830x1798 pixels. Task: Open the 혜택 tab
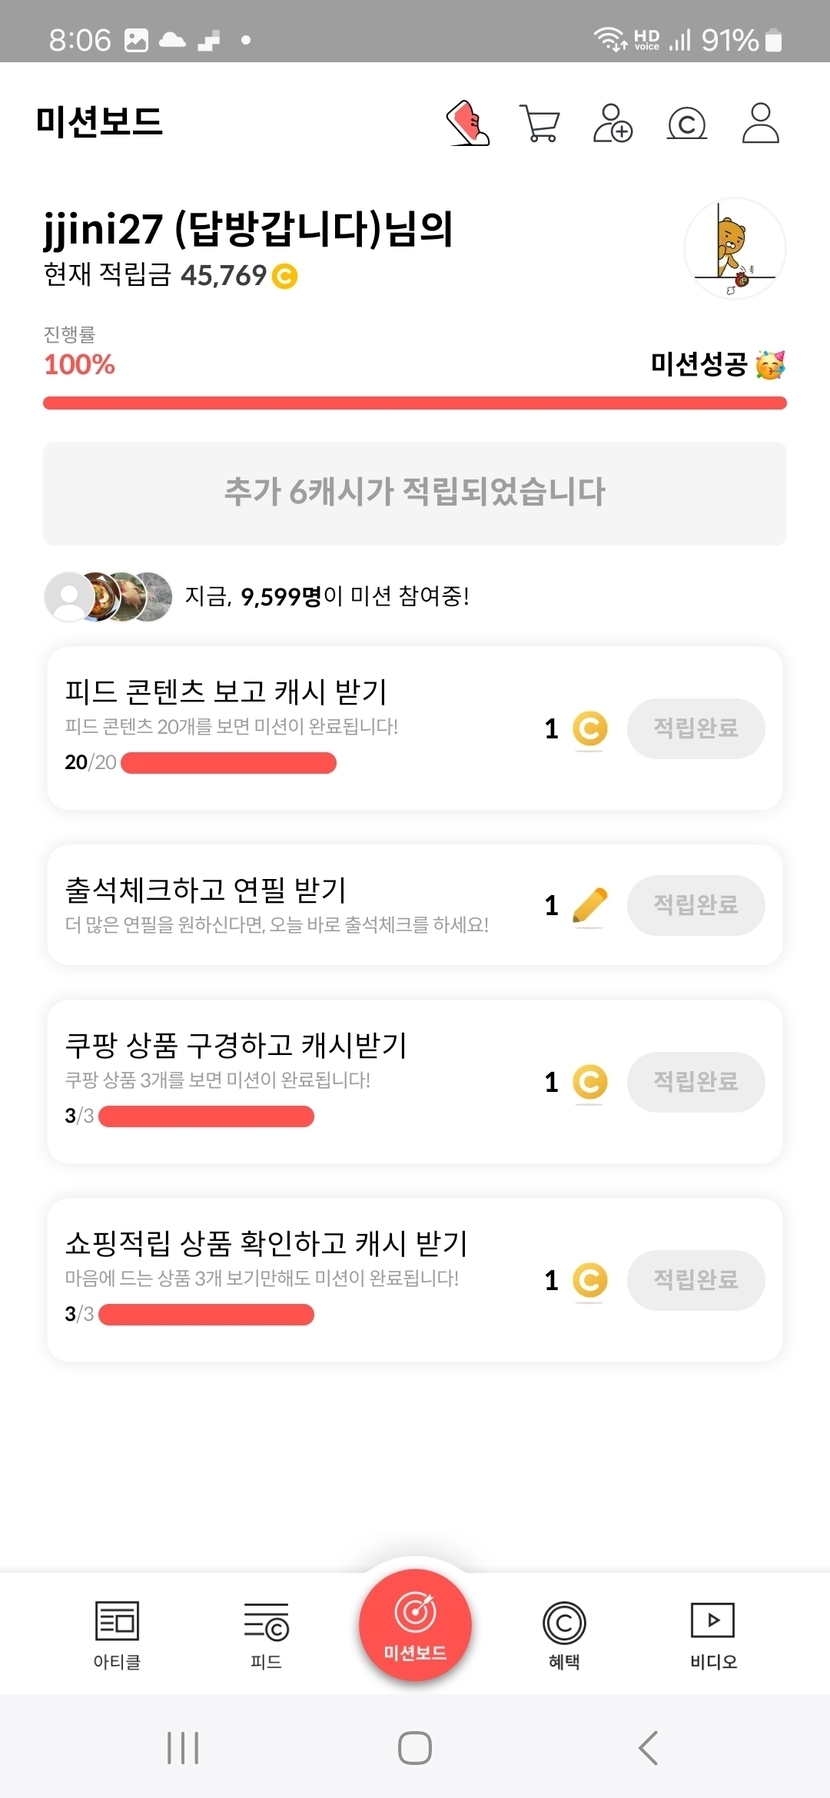tap(564, 1633)
